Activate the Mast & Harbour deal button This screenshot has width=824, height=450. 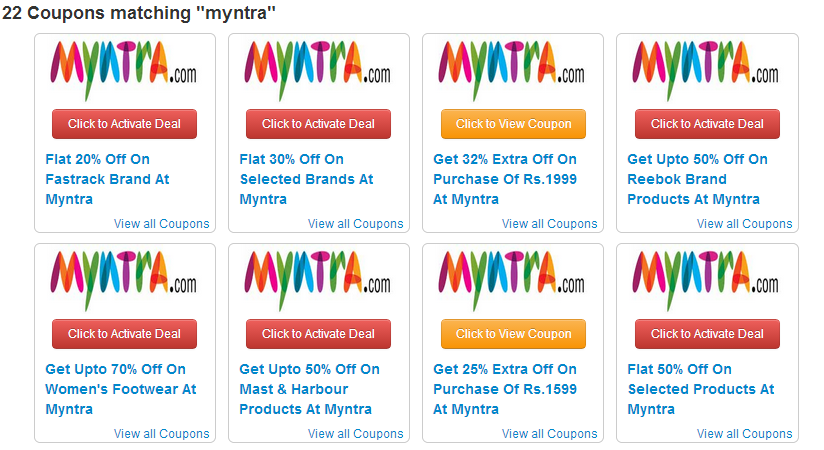[x=318, y=334]
